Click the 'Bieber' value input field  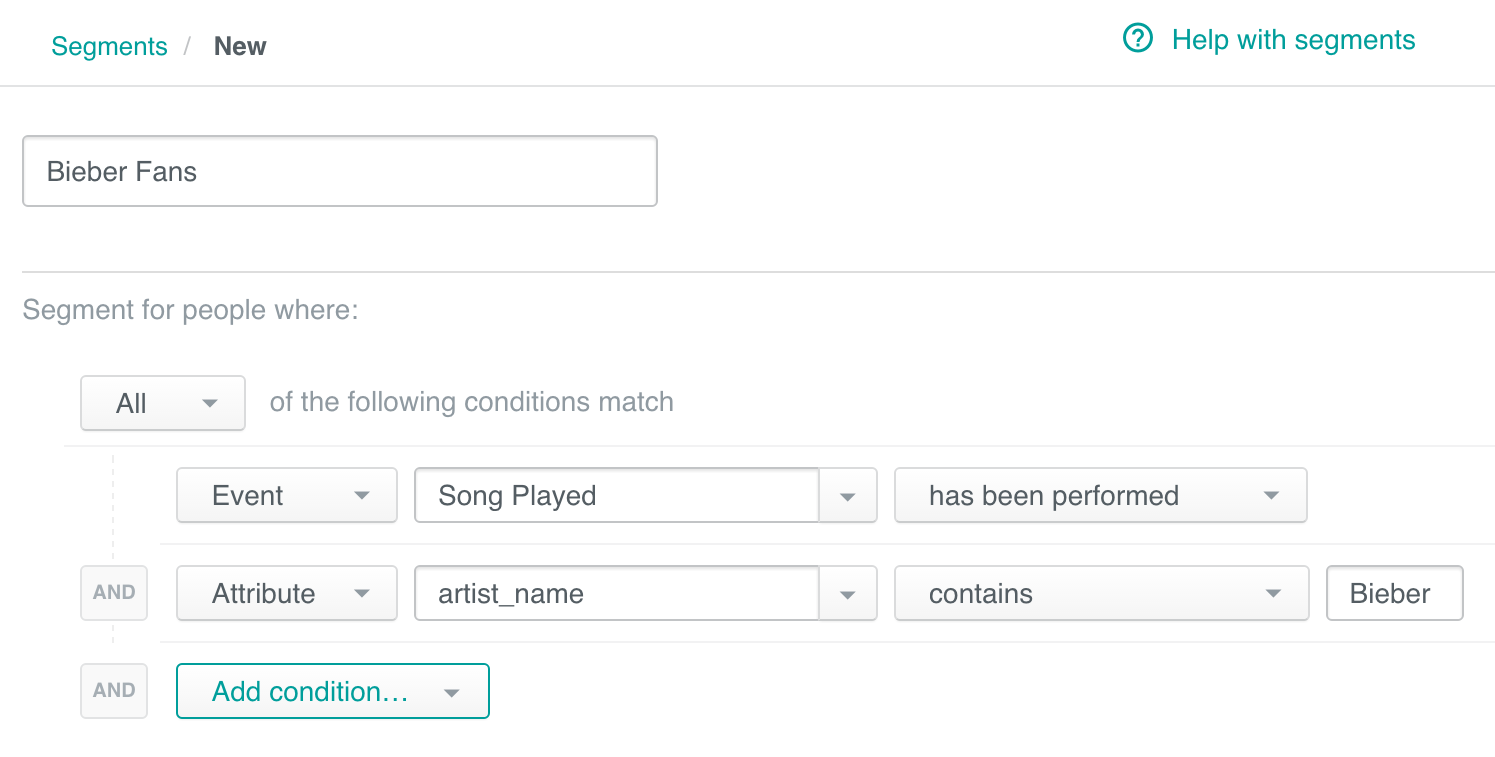click(1394, 593)
